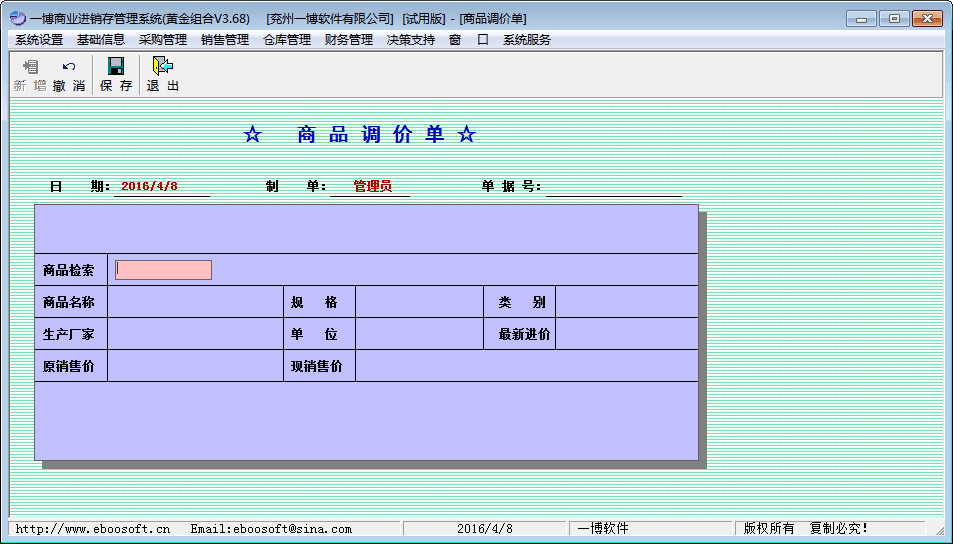Open the 财务管理 menu

[349, 40]
